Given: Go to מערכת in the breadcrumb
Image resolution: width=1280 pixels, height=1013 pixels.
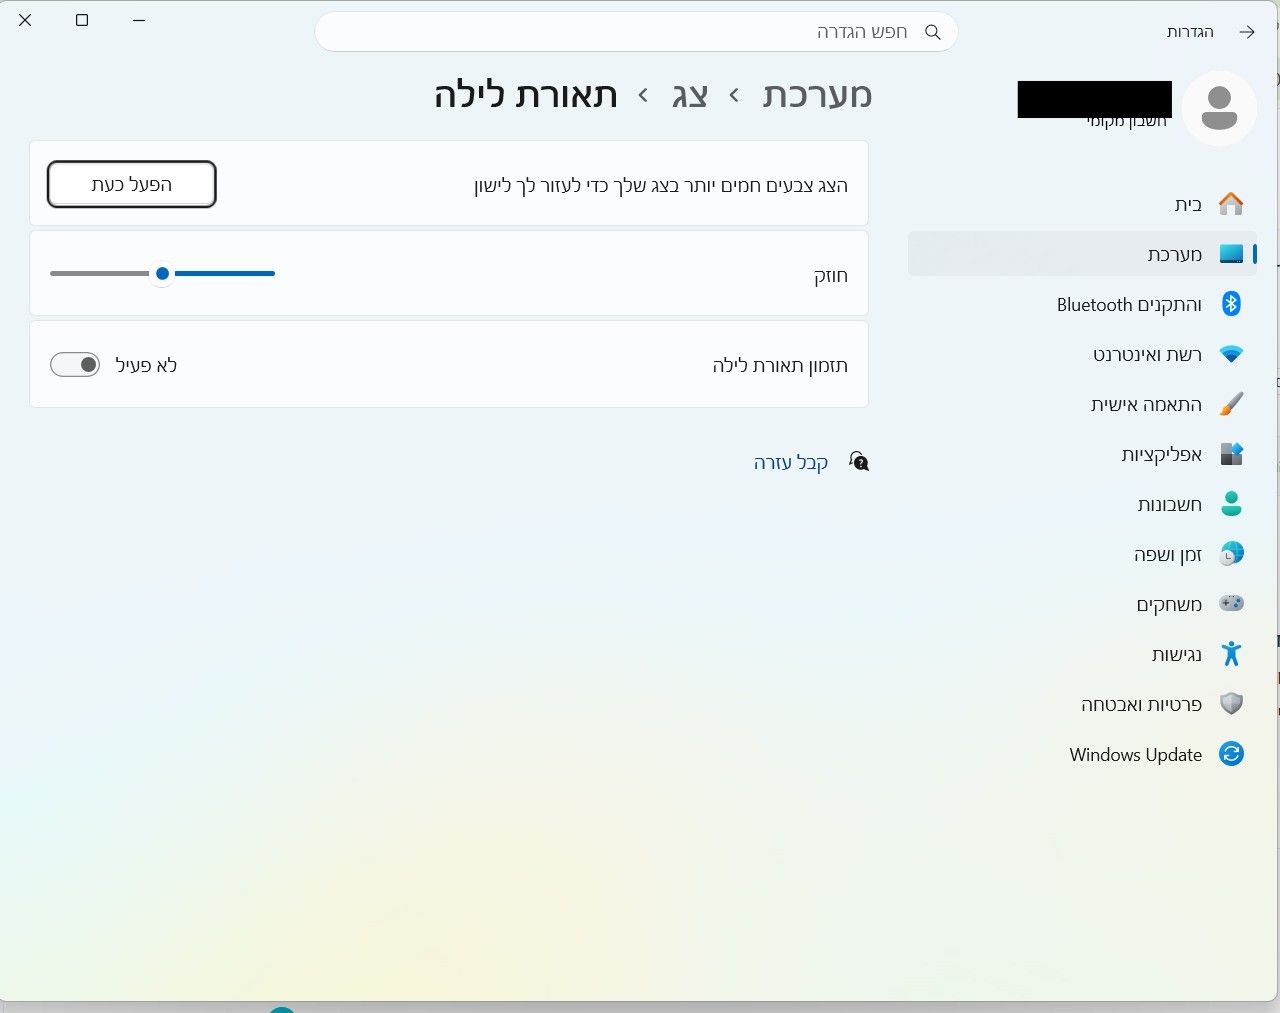Looking at the screenshot, I should click(817, 95).
